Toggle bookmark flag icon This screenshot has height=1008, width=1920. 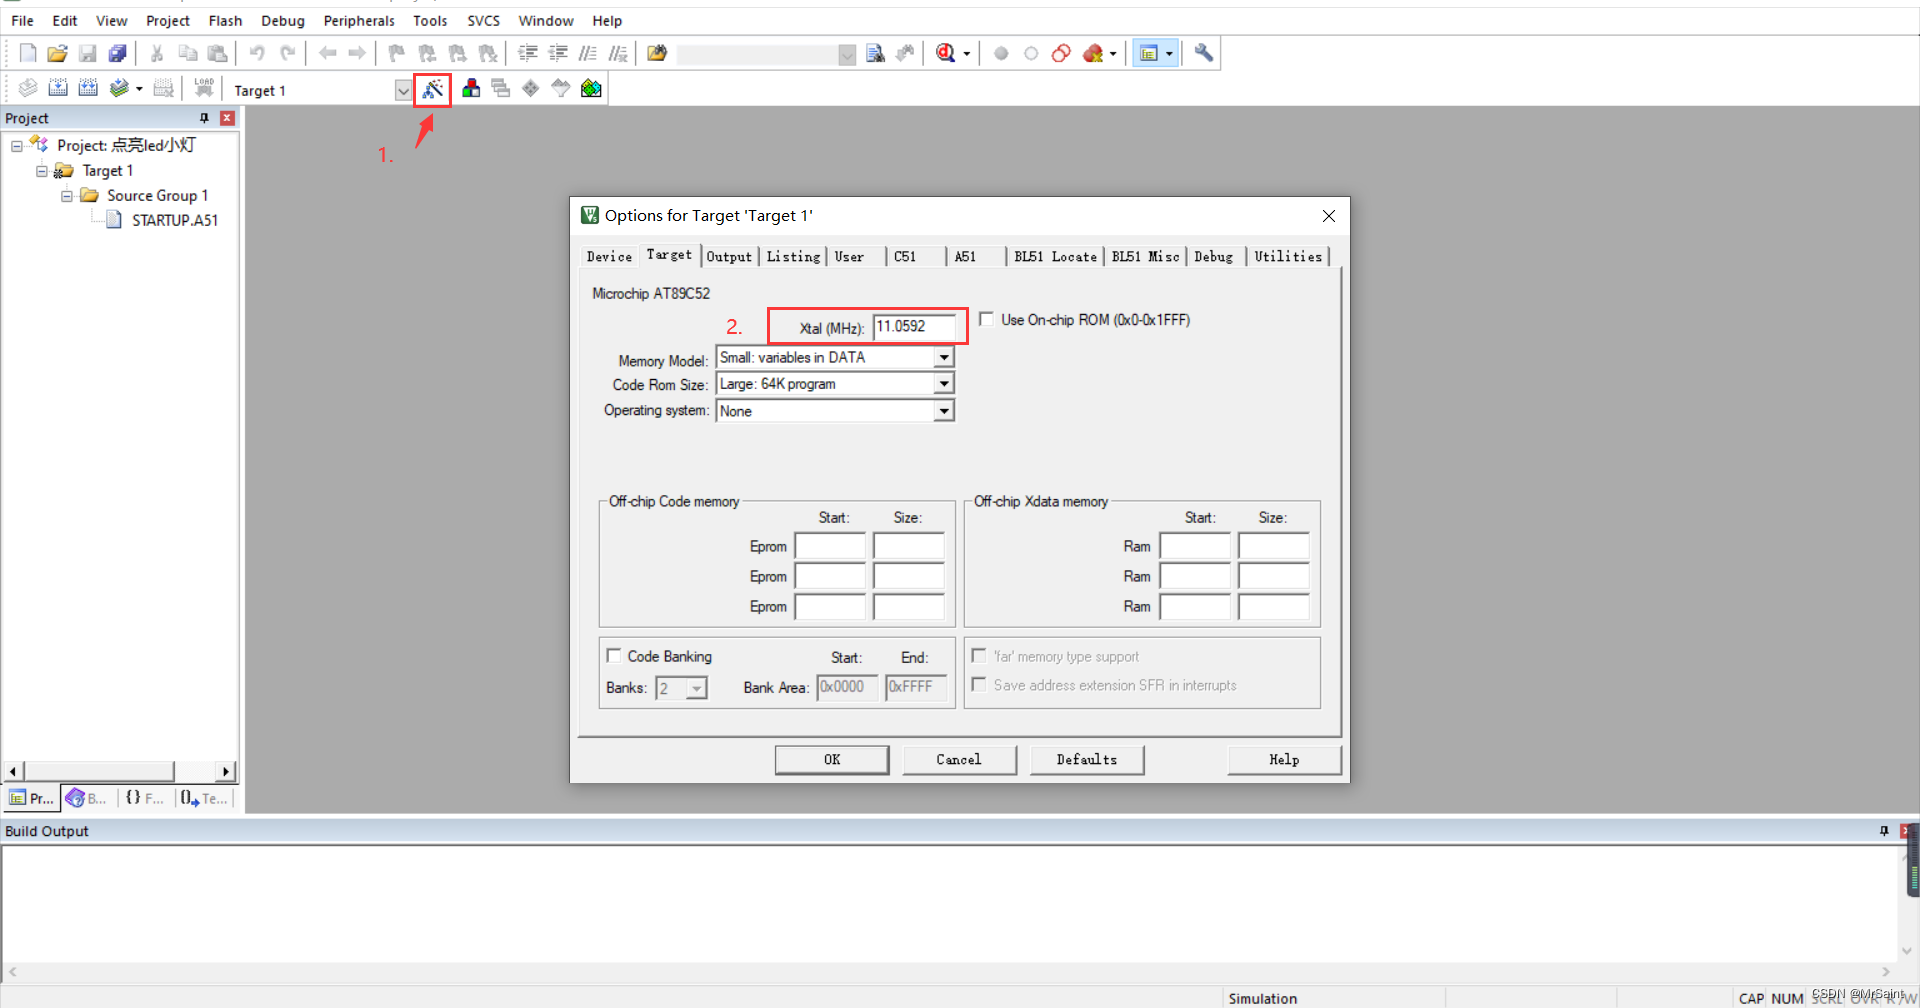tap(397, 53)
